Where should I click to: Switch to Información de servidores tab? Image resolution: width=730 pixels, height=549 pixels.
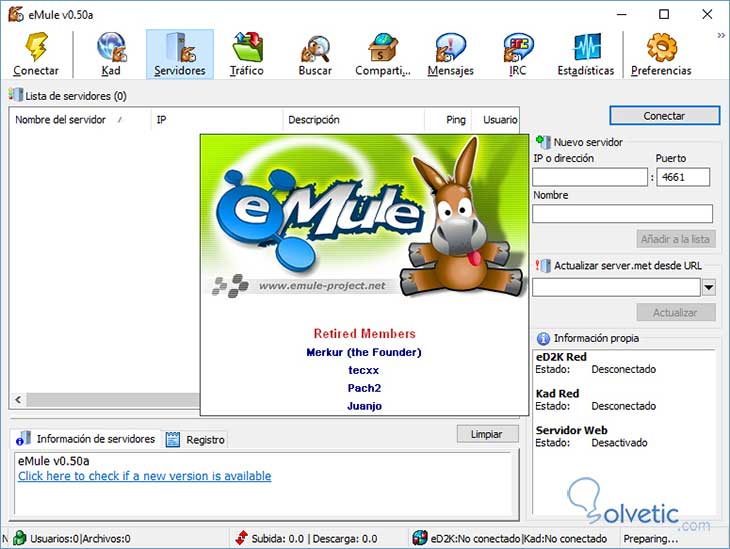point(86,439)
